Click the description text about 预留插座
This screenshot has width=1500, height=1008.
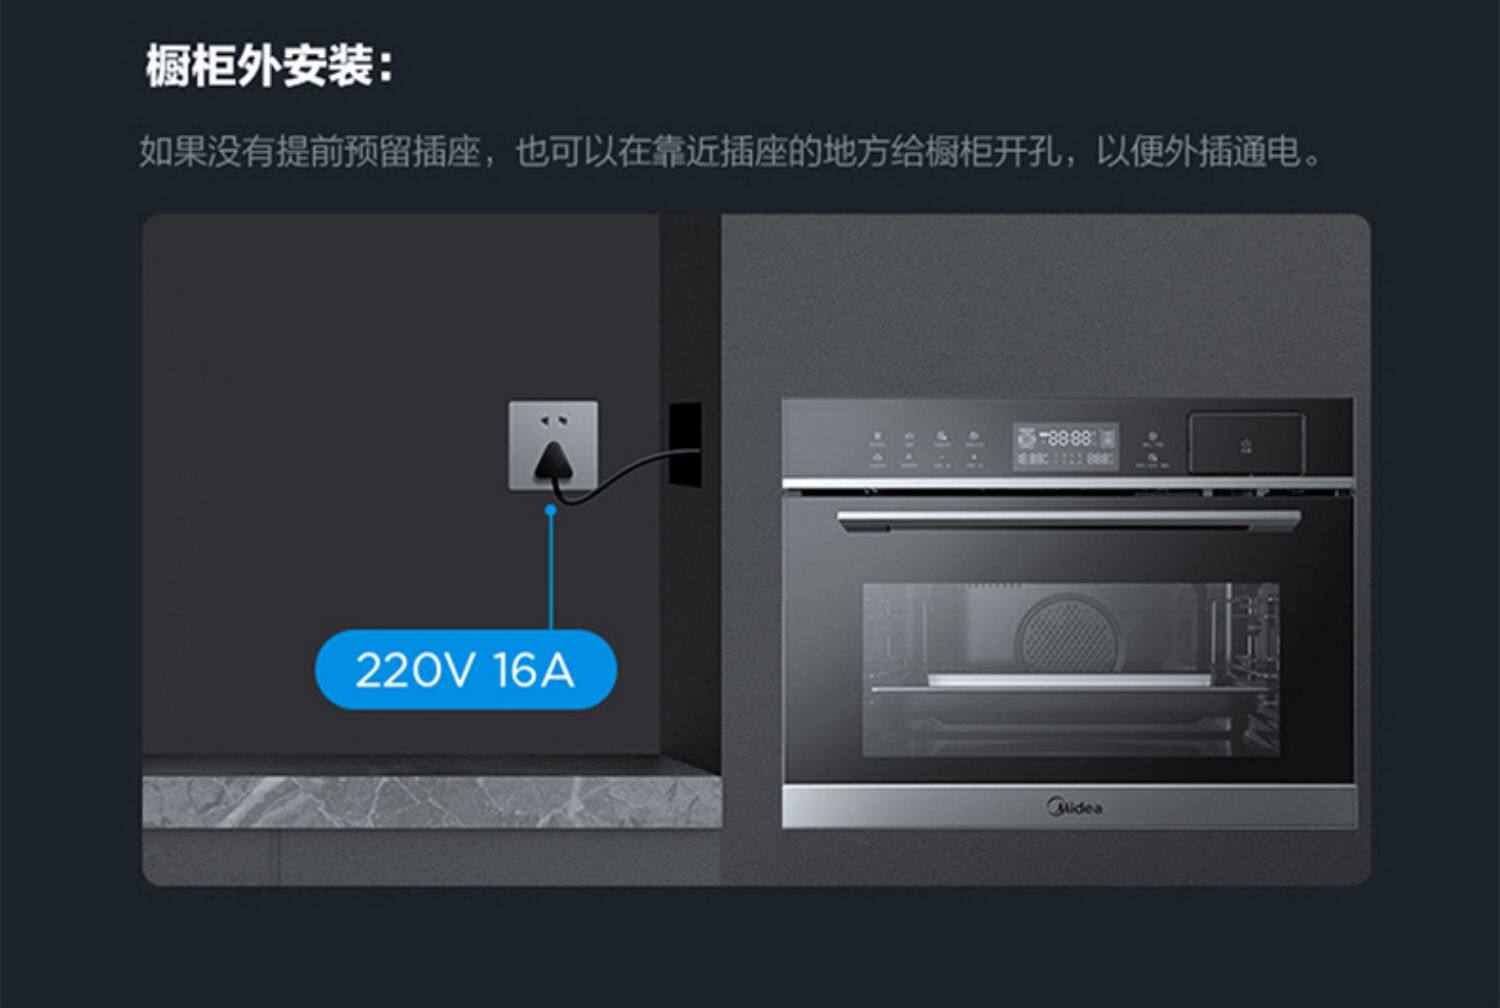click(x=731, y=152)
